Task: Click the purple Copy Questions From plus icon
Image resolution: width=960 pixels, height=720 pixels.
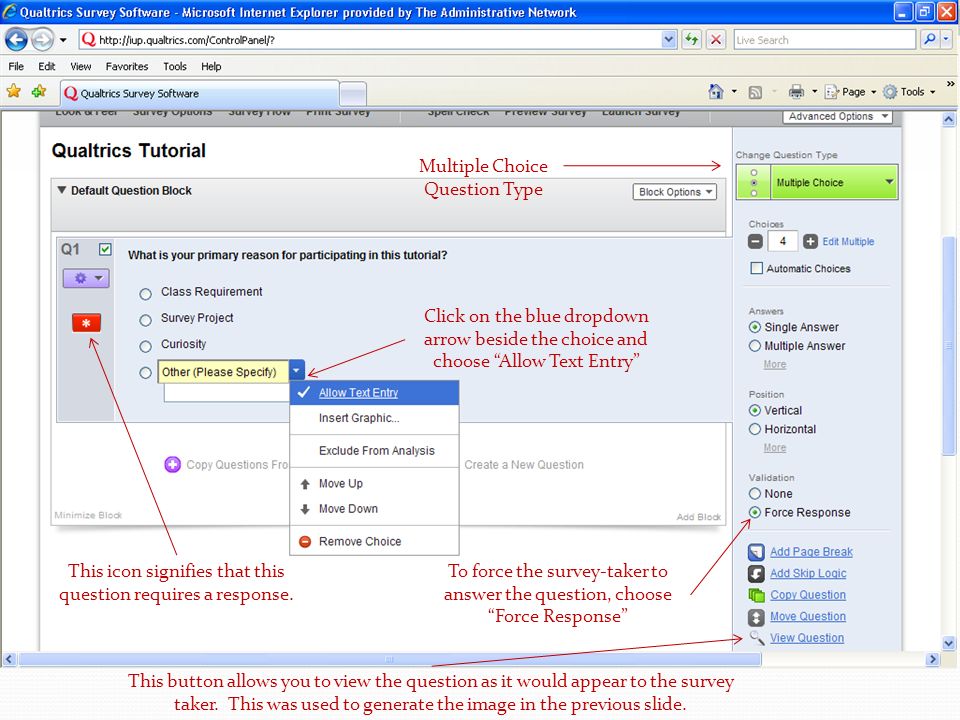Action: click(173, 465)
